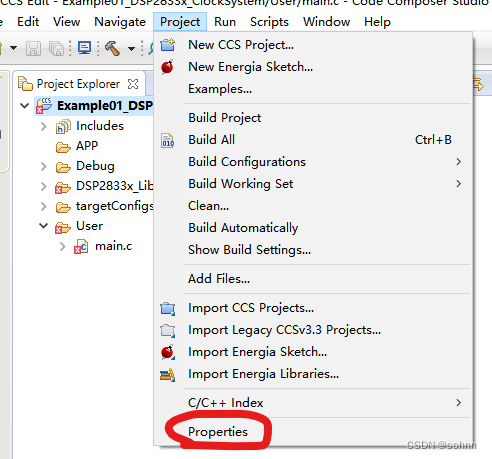Image resolution: width=492 pixels, height=459 pixels.
Task: Click the Build All menu icon
Action: (168, 140)
